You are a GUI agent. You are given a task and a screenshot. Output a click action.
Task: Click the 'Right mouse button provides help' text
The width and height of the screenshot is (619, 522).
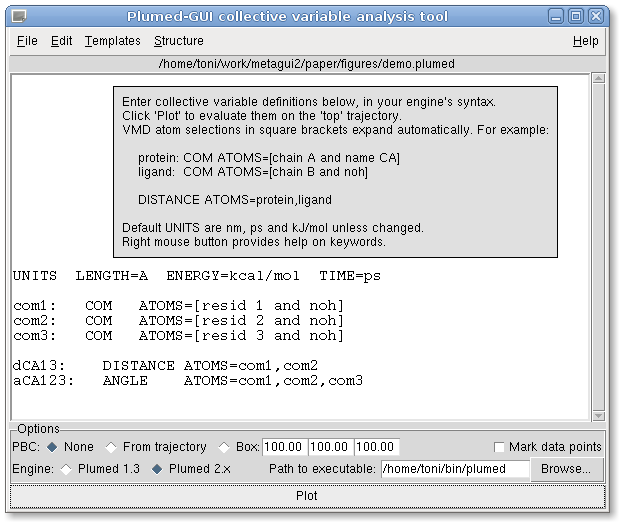tap(254, 242)
